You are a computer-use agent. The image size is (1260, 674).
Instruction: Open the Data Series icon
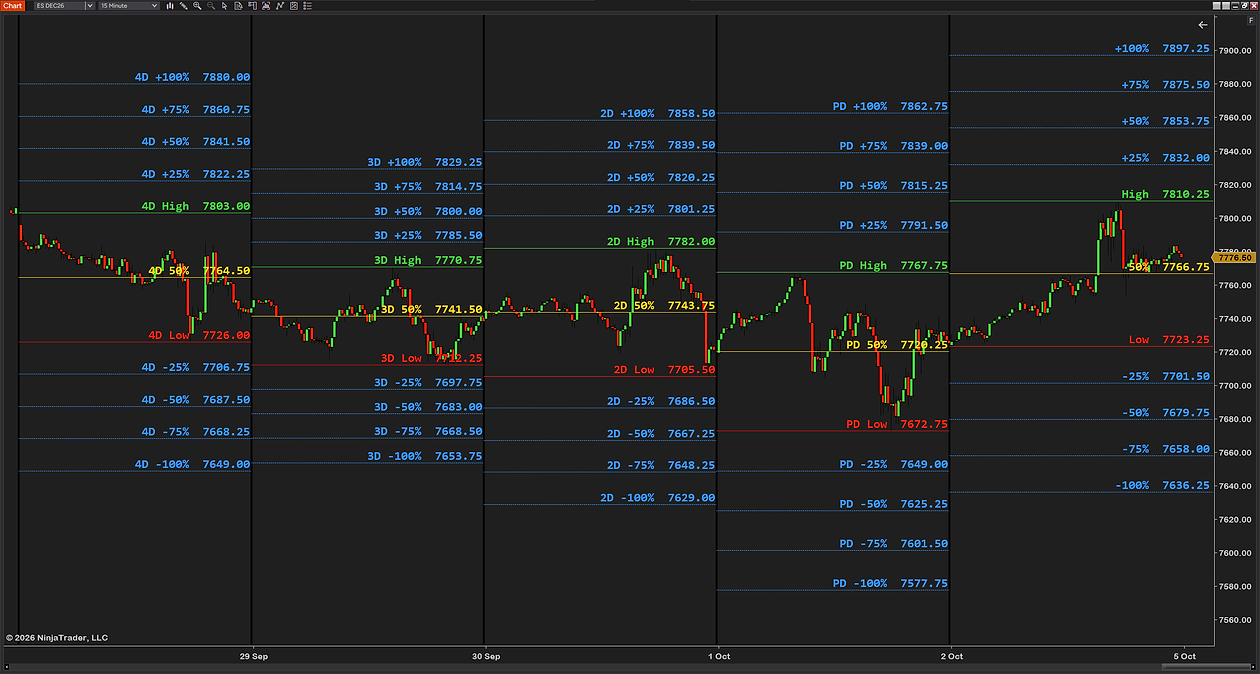266,6
